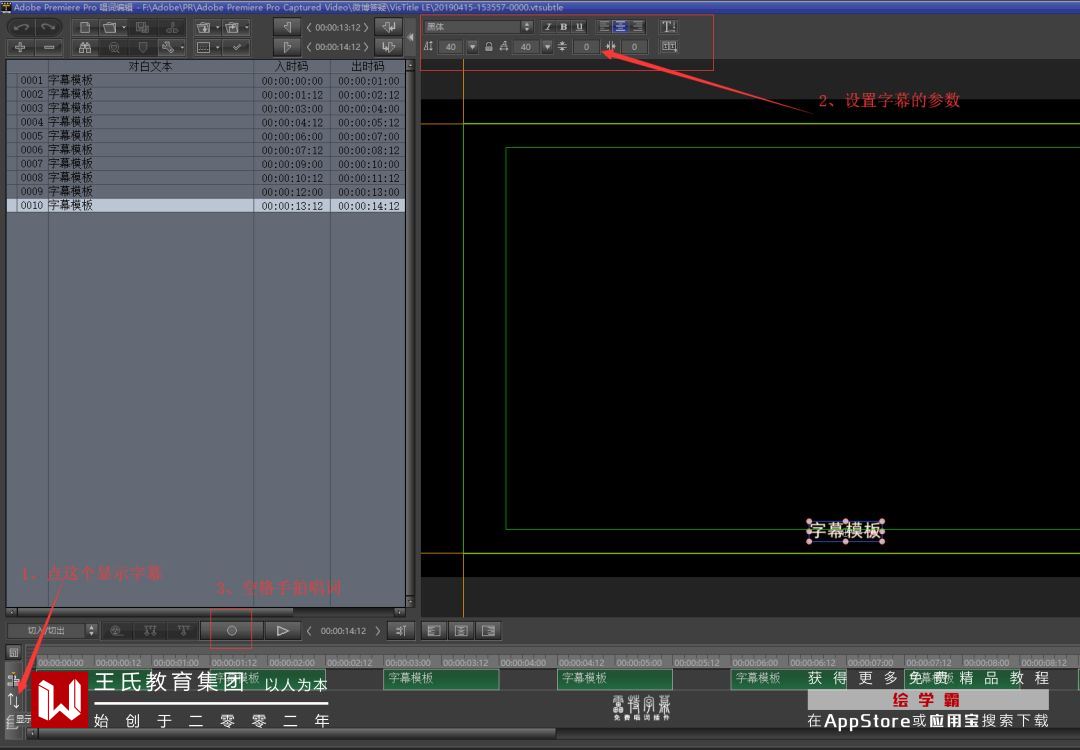The width and height of the screenshot is (1080, 750).
Task: Open dropdown arrow beside open-folder icon
Action: coord(124,28)
